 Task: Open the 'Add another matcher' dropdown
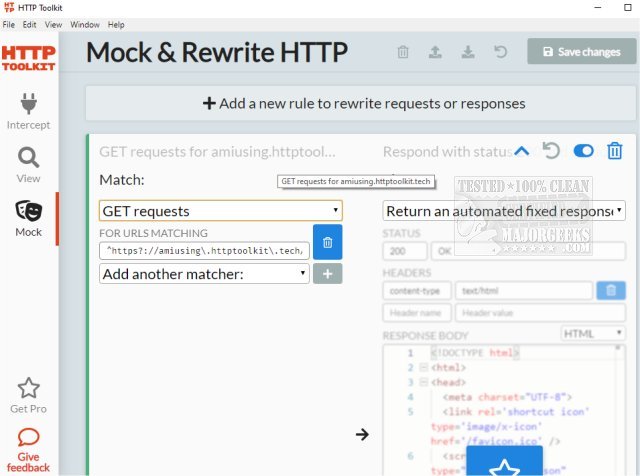click(x=204, y=274)
